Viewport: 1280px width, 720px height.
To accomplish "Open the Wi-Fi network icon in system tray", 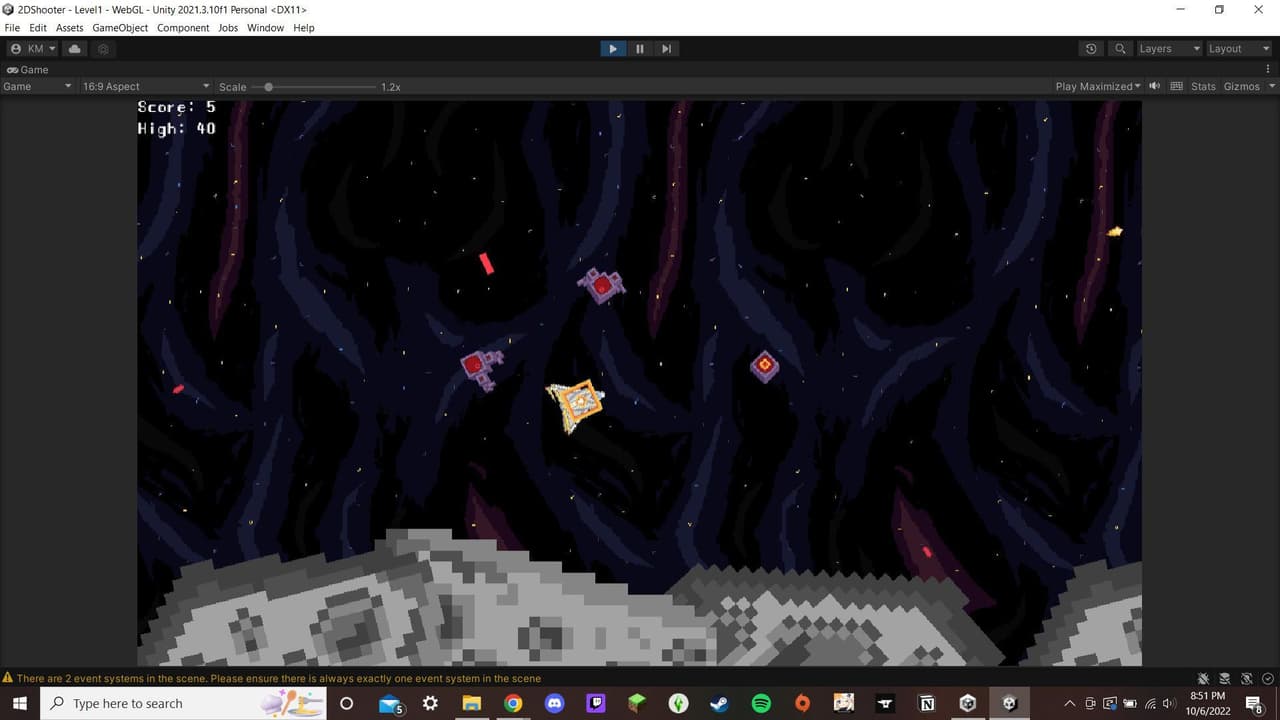I will click(1150, 703).
